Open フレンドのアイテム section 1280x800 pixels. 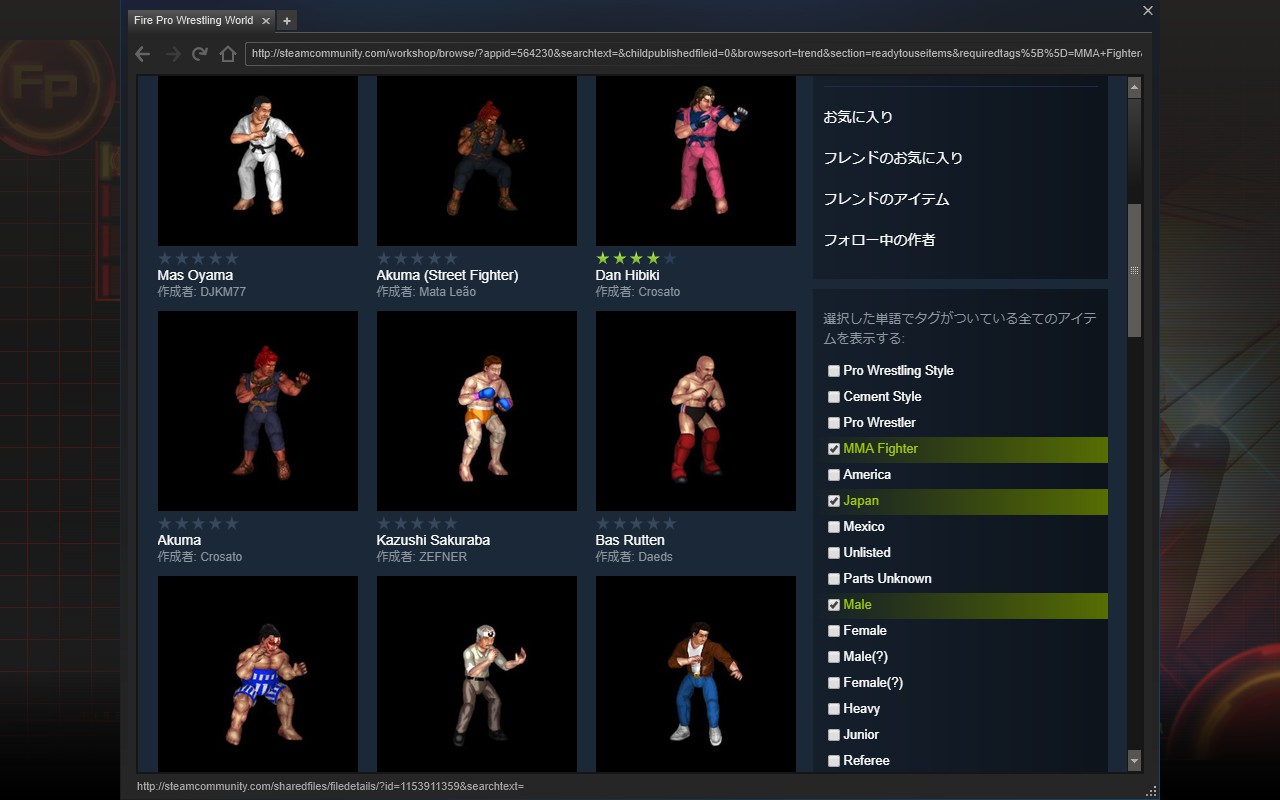click(886, 199)
